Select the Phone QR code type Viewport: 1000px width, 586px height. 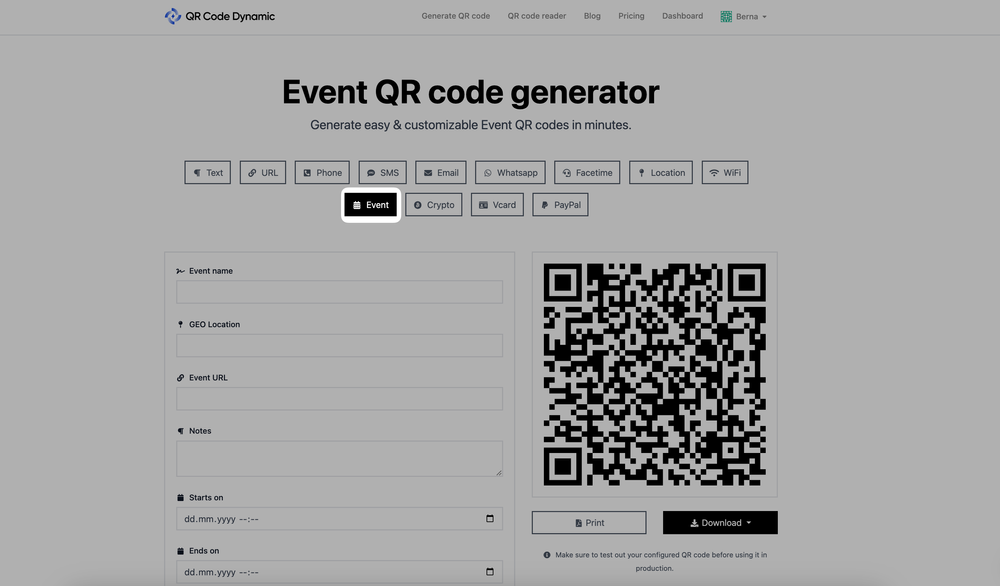[322, 171]
